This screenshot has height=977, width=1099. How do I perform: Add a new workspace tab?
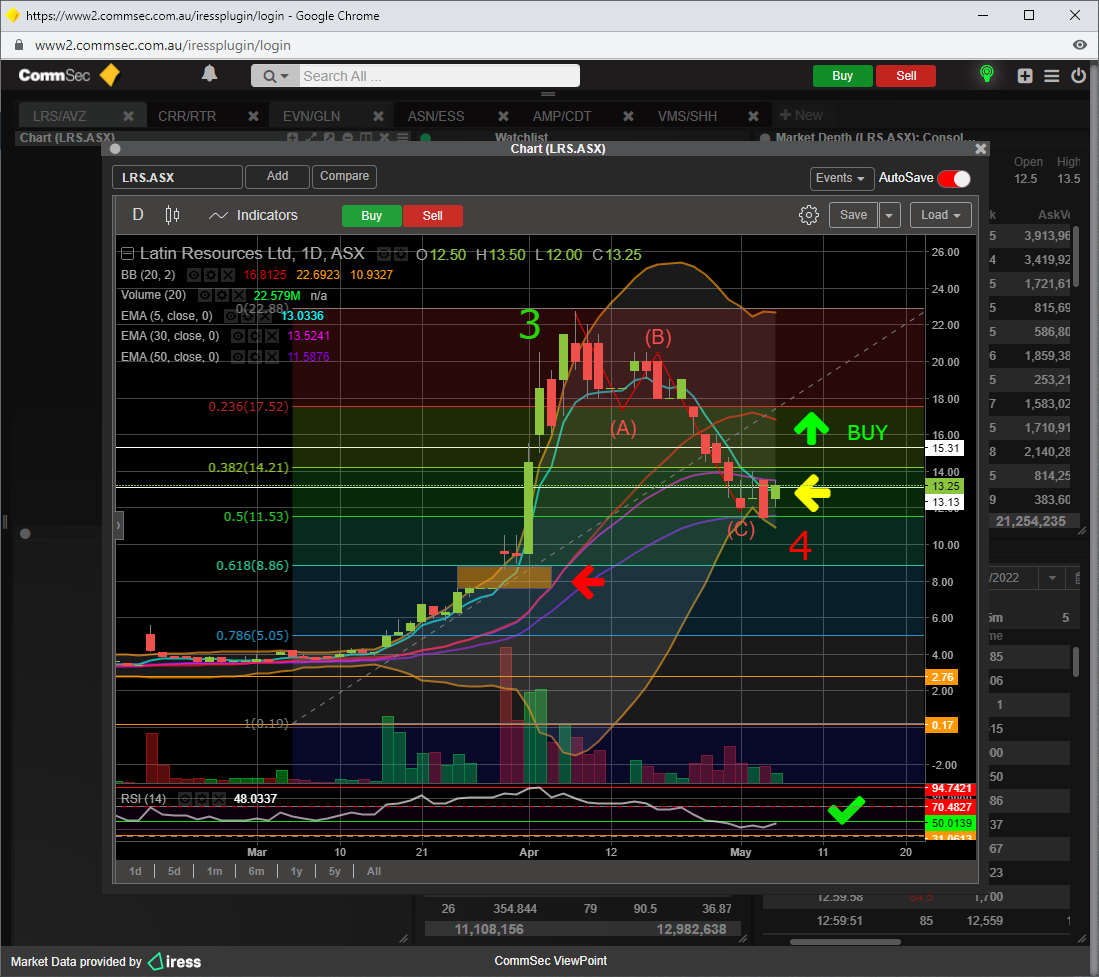pos(800,116)
